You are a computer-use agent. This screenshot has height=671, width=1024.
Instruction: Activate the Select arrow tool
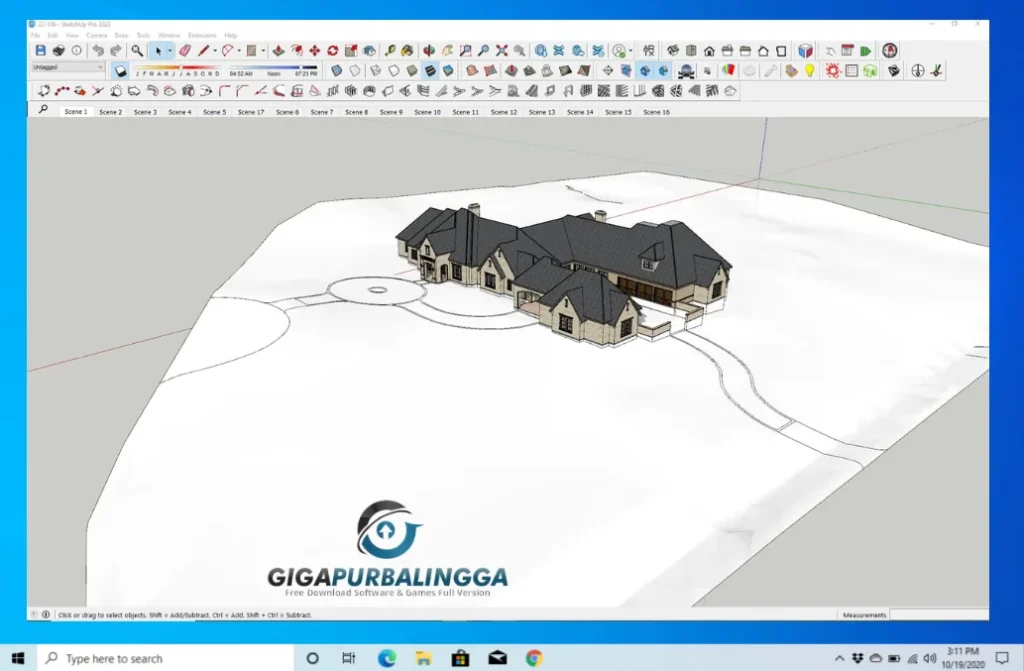click(x=158, y=50)
